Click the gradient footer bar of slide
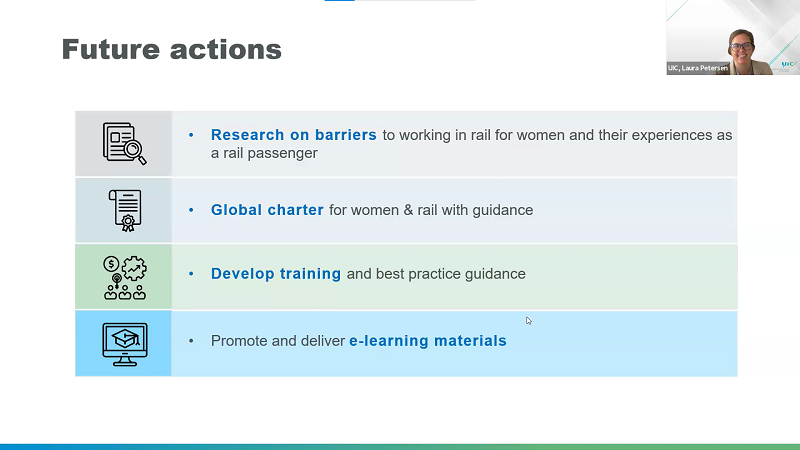800x450 pixels. pos(400,446)
